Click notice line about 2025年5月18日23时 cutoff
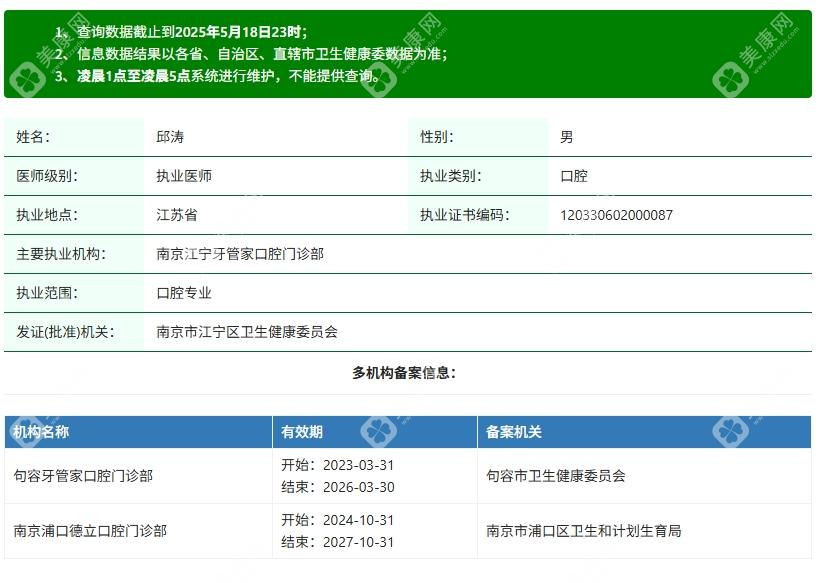Image resolution: width=824 pixels, height=583 pixels. pyautogui.click(x=181, y=32)
